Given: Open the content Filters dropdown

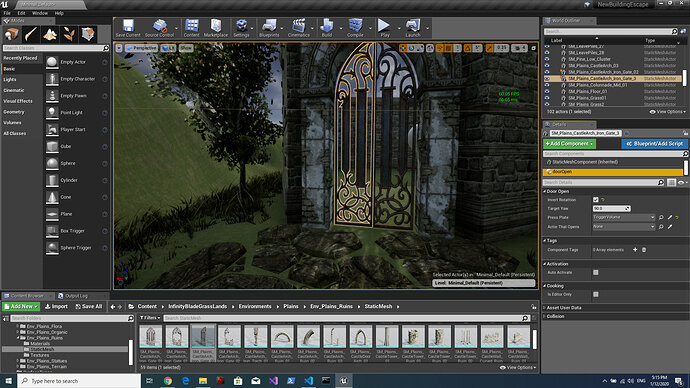Looking at the screenshot, I should point(150,318).
